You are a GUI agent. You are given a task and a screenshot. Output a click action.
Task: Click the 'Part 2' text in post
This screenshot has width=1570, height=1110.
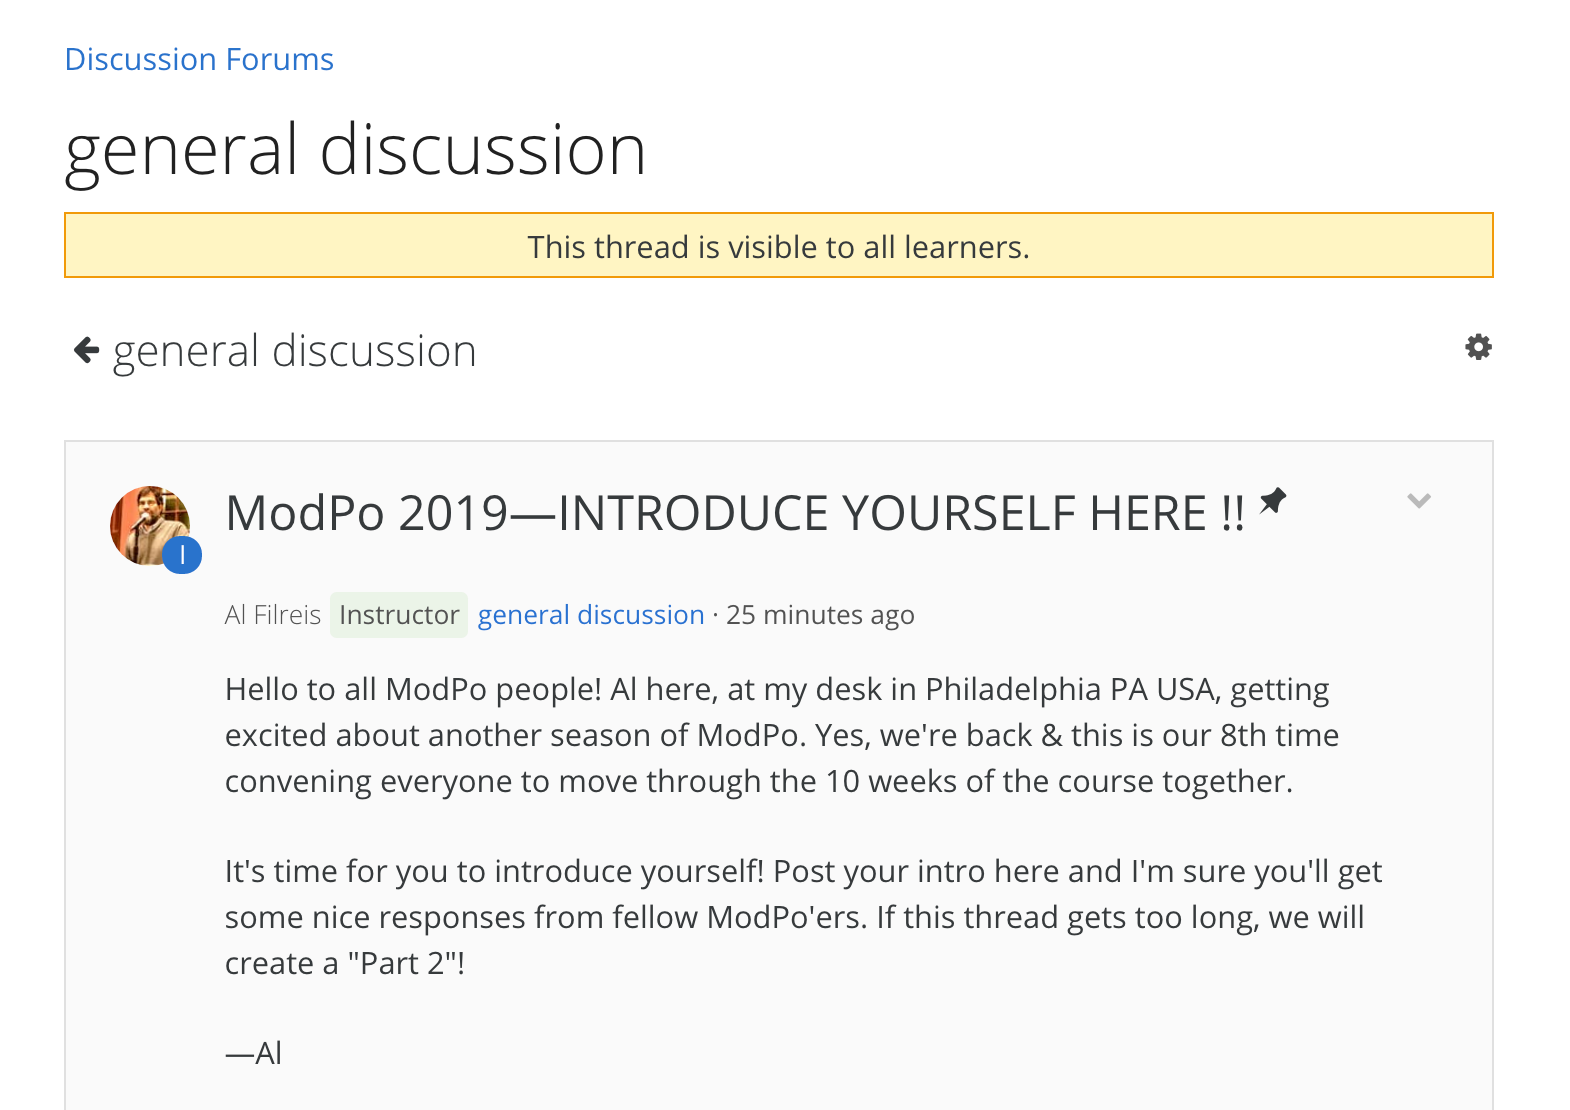click(405, 963)
